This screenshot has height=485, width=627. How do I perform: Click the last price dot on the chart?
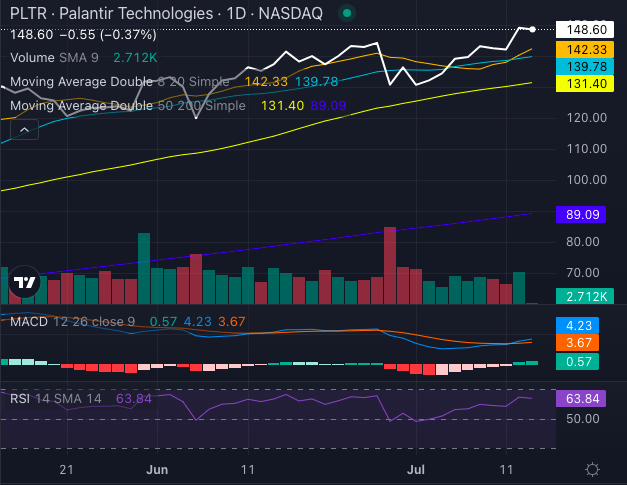[532, 29]
